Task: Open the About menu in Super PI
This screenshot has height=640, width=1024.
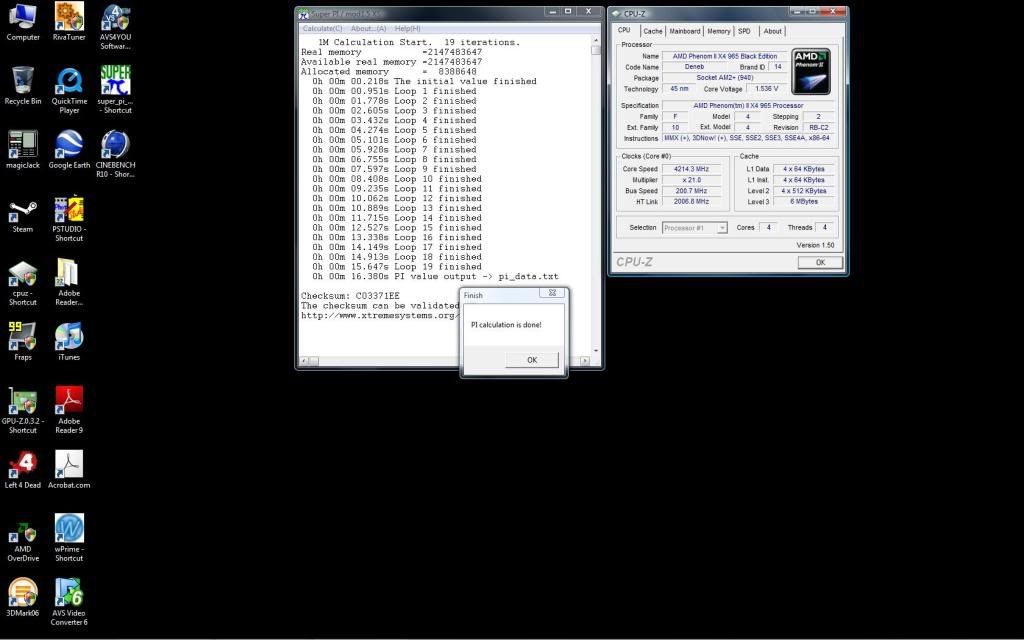Action: coord(368,29)
